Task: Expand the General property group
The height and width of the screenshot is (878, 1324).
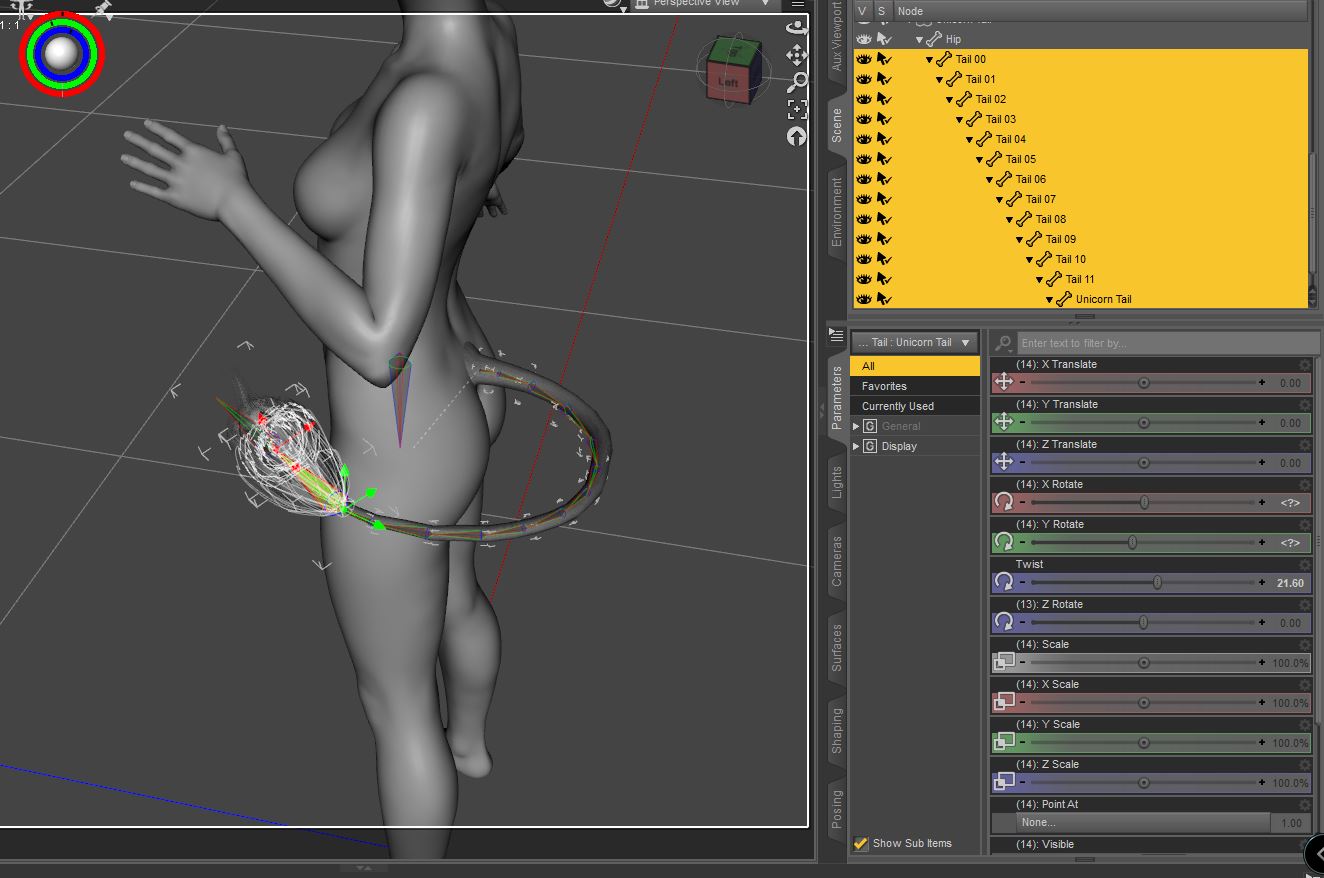Action: (x=856, y=426)
